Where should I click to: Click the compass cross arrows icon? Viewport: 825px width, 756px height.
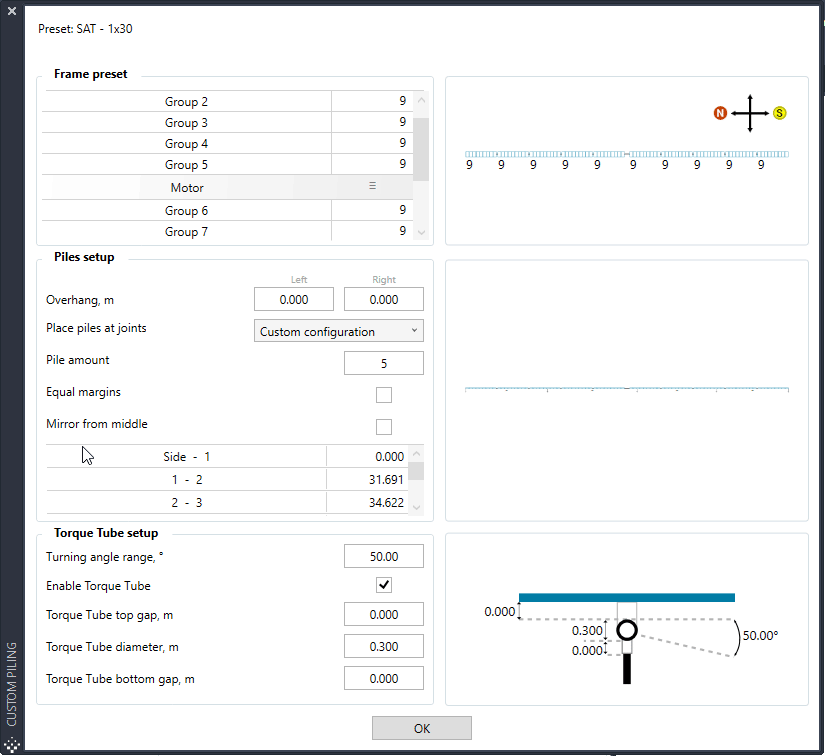[x=750, y=113]
